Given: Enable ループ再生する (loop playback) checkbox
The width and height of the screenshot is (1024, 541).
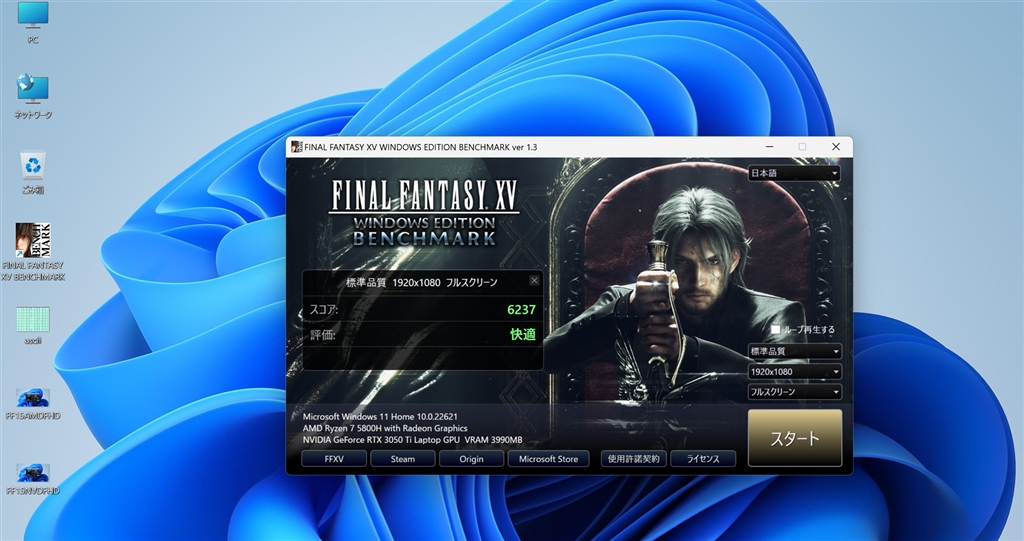Looking at the screenshot, I should tap(775, 329).
